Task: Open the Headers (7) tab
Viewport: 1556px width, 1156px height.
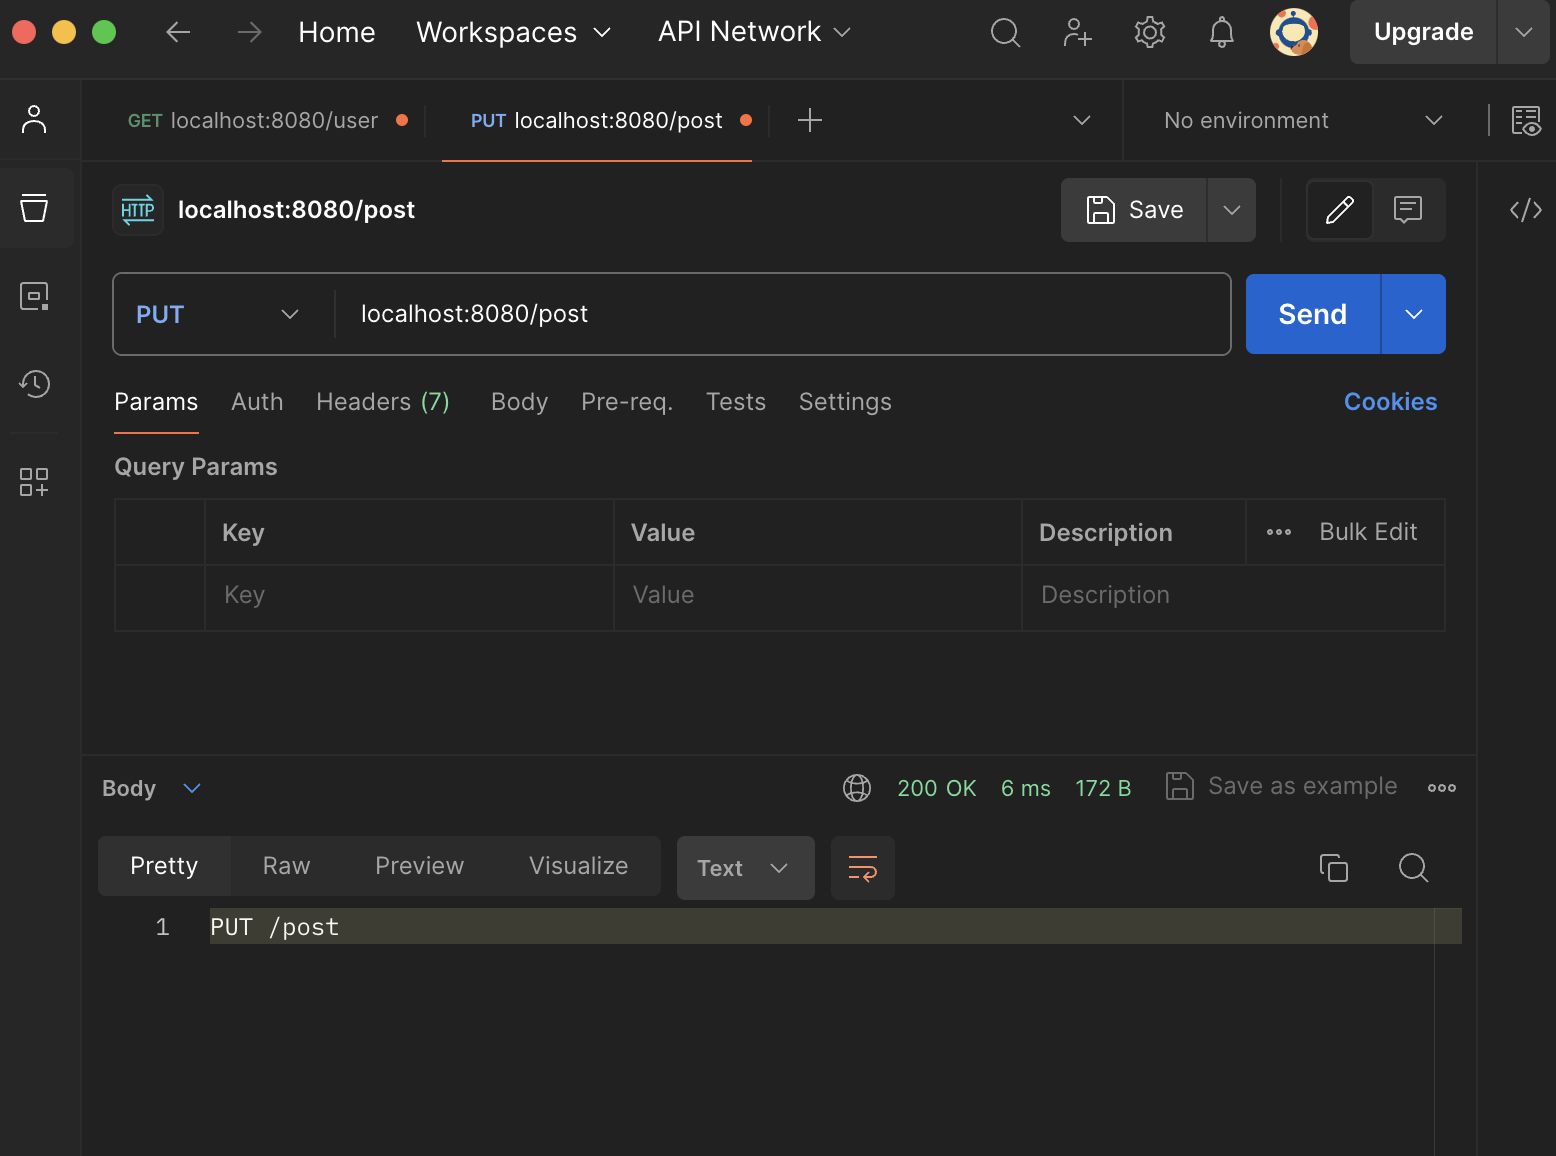Action: click(383, 401)
